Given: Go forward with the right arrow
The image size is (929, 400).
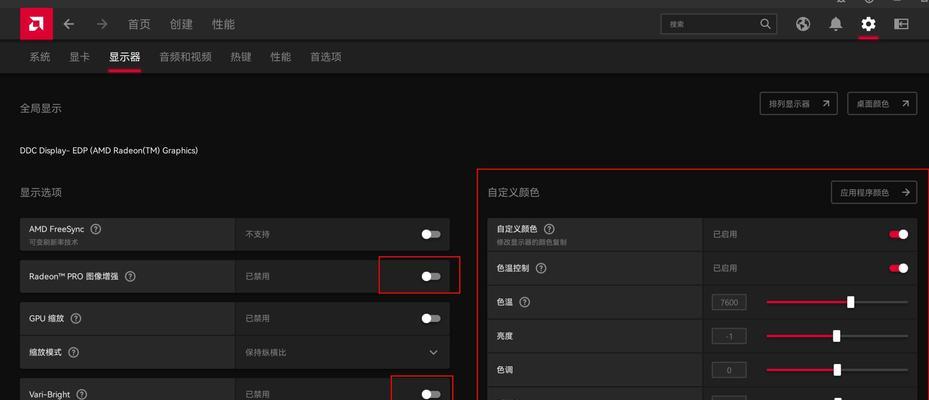Looking at the screenshot, I should [x=102, y=24].
